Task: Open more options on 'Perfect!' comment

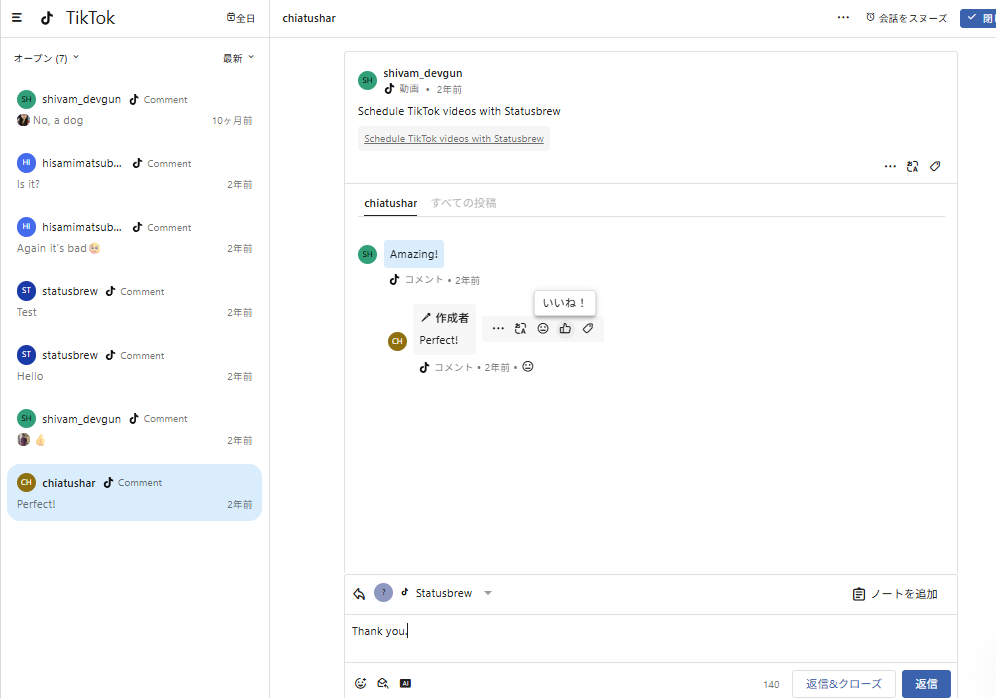Action: (498, 328)
